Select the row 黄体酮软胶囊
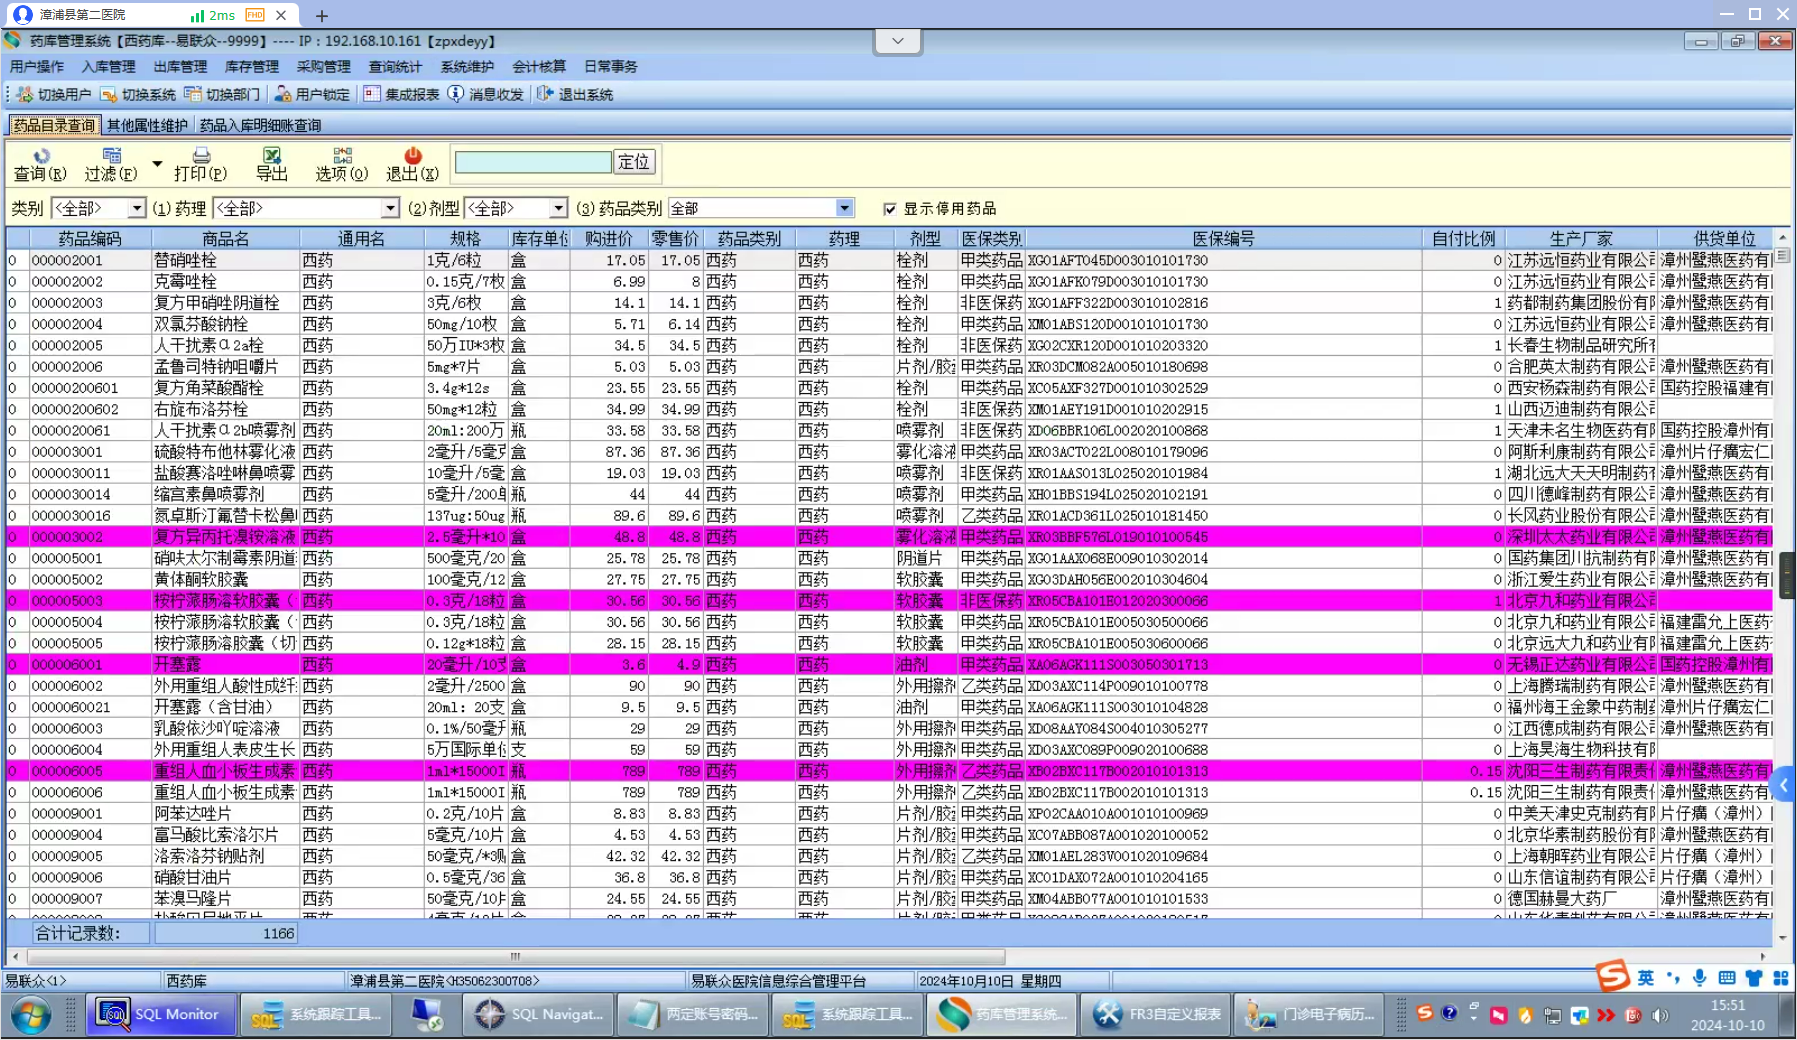The width and height of the screenshot is (1797, 1040). pos(890,579)
